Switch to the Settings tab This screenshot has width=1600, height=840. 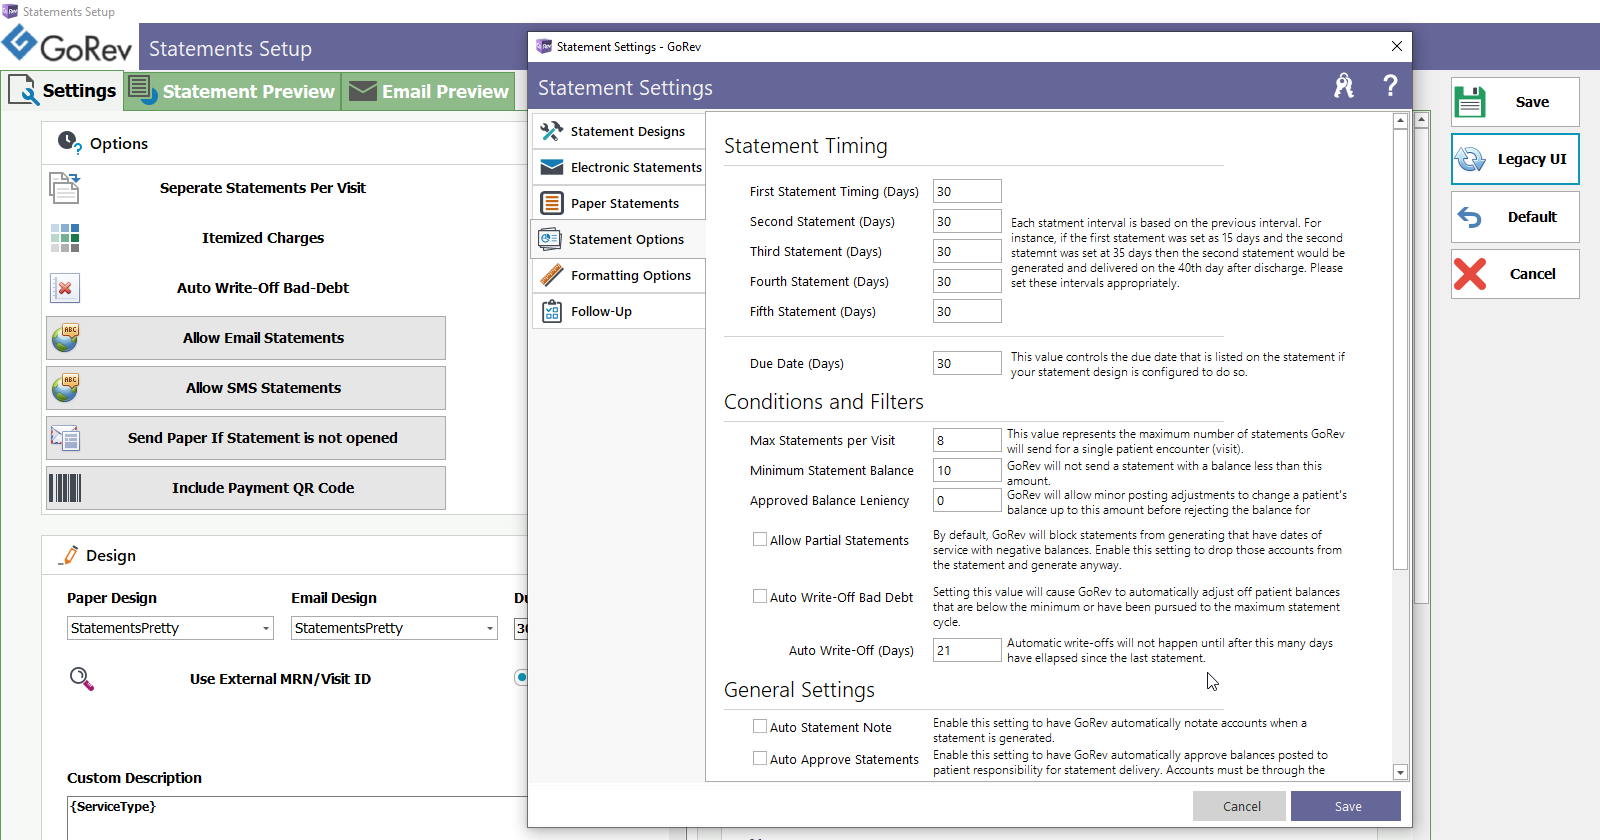coord(62,90)
